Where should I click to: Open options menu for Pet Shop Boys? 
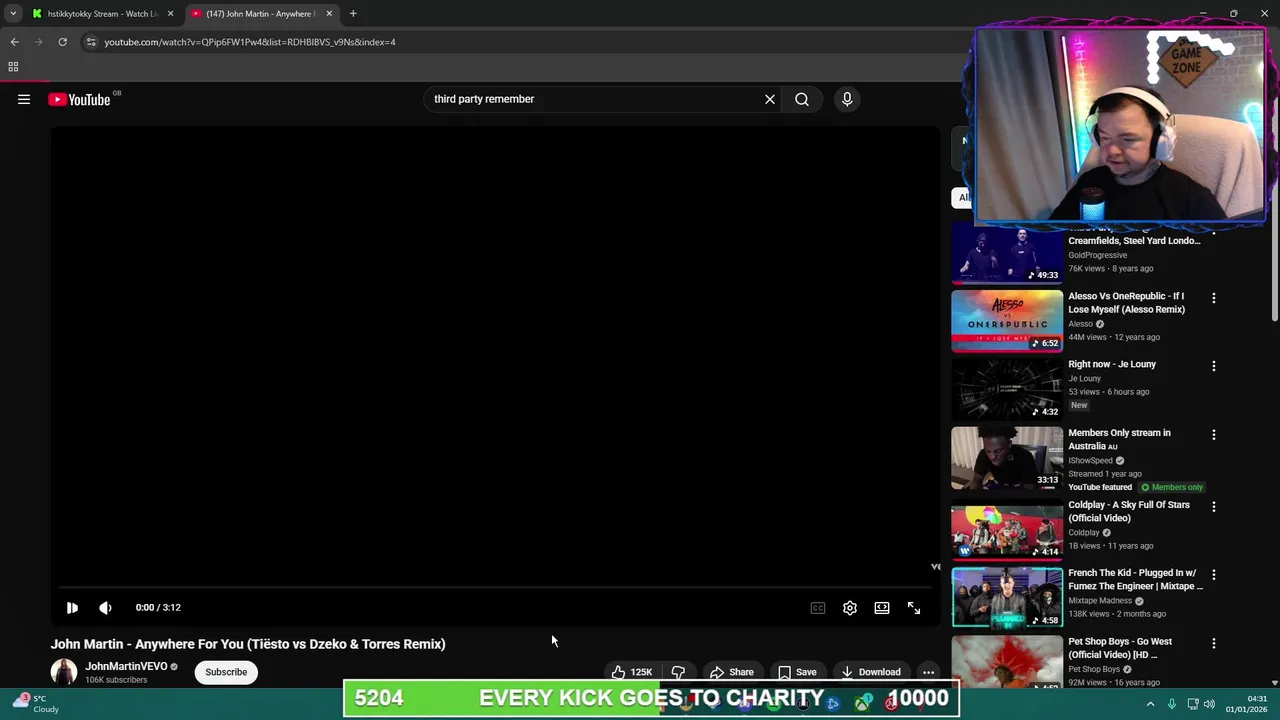click(x=1214, y=644)
